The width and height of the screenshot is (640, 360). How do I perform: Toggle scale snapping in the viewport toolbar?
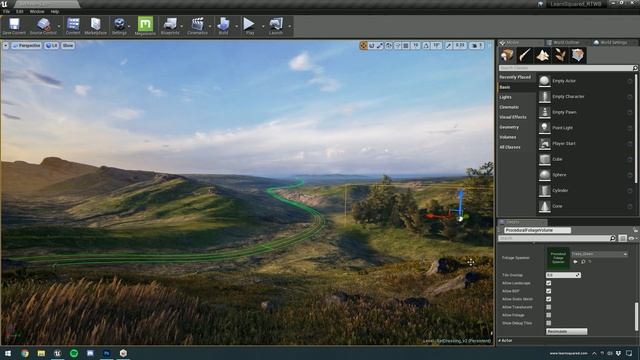point(449,45)
